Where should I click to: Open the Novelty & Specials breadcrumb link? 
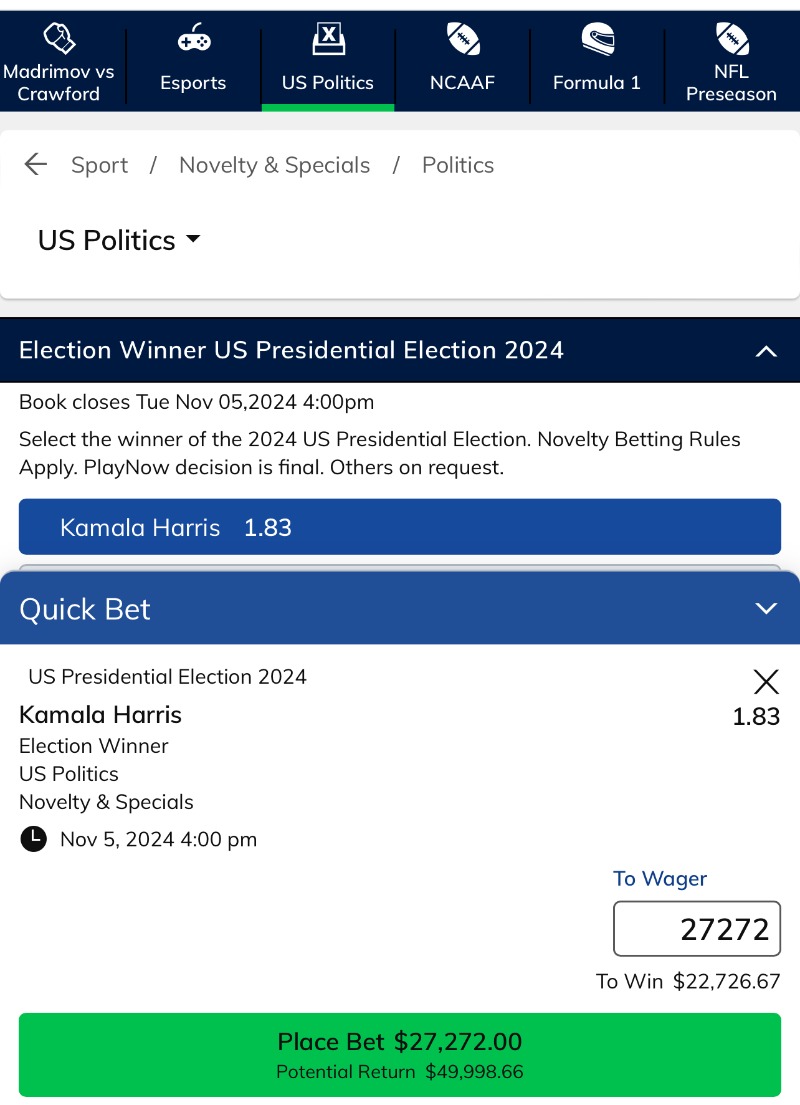[x=274, y=165]
